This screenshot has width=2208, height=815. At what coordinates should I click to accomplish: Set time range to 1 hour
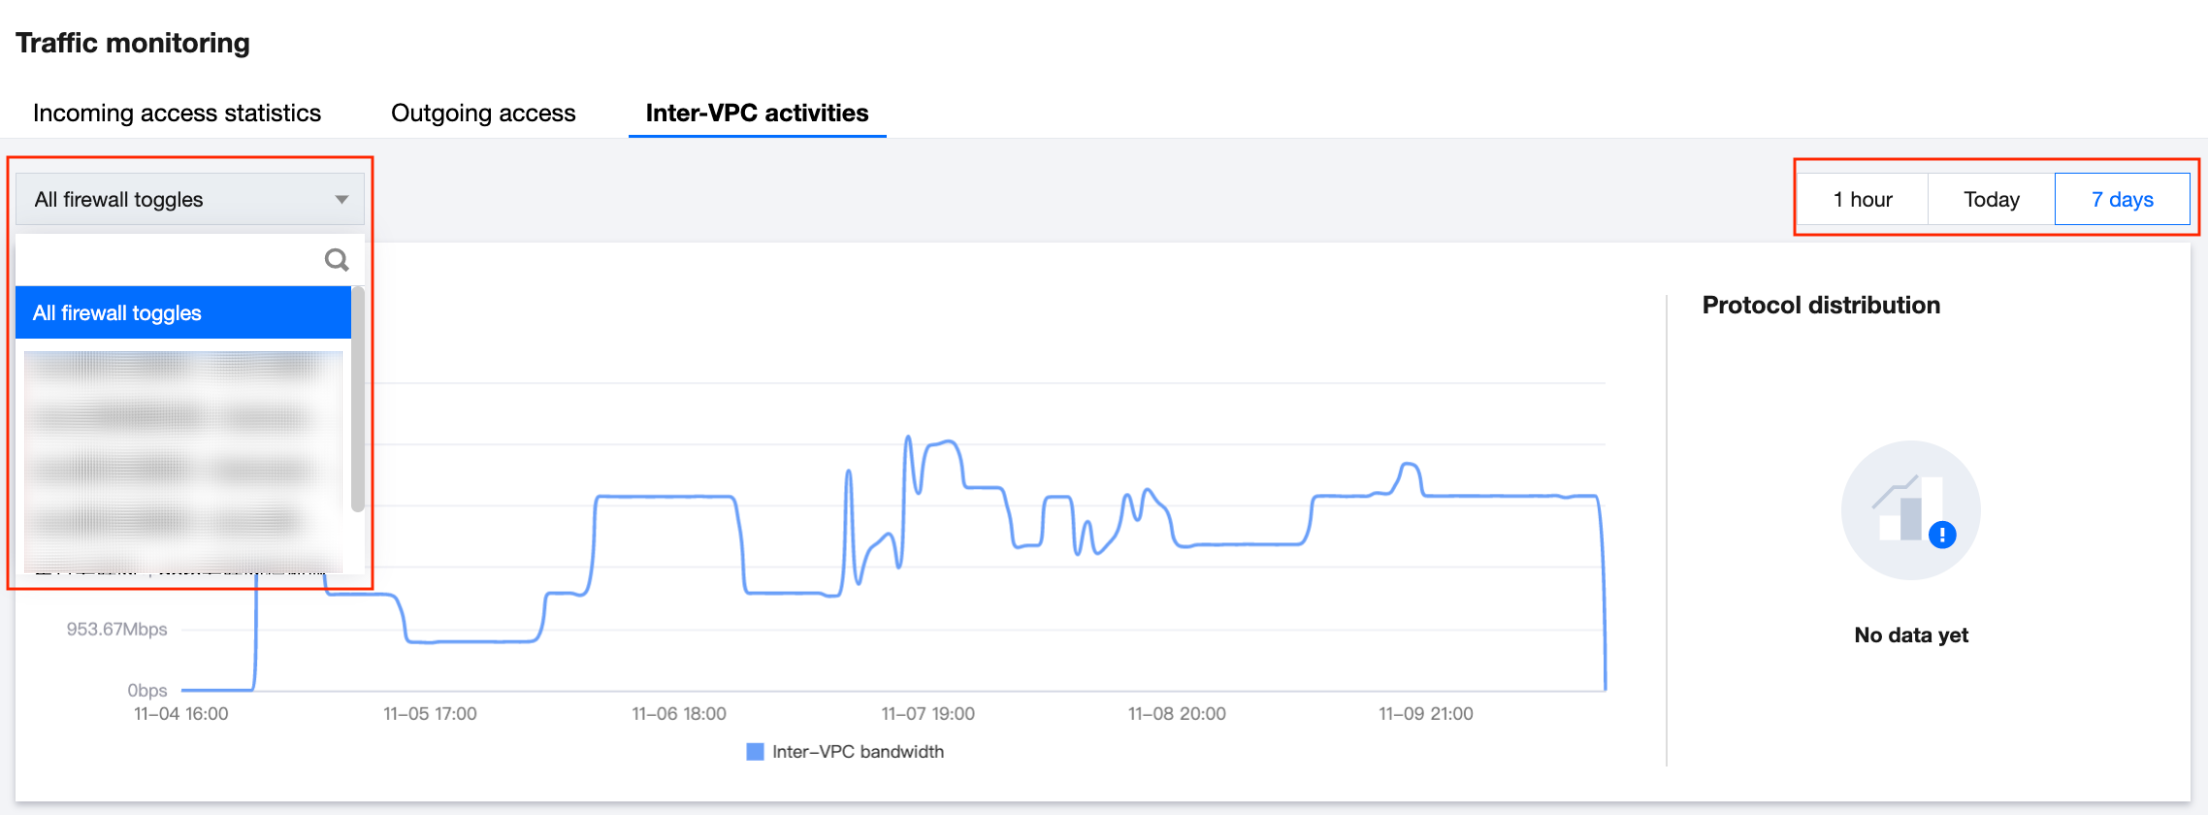point(1862,200)
